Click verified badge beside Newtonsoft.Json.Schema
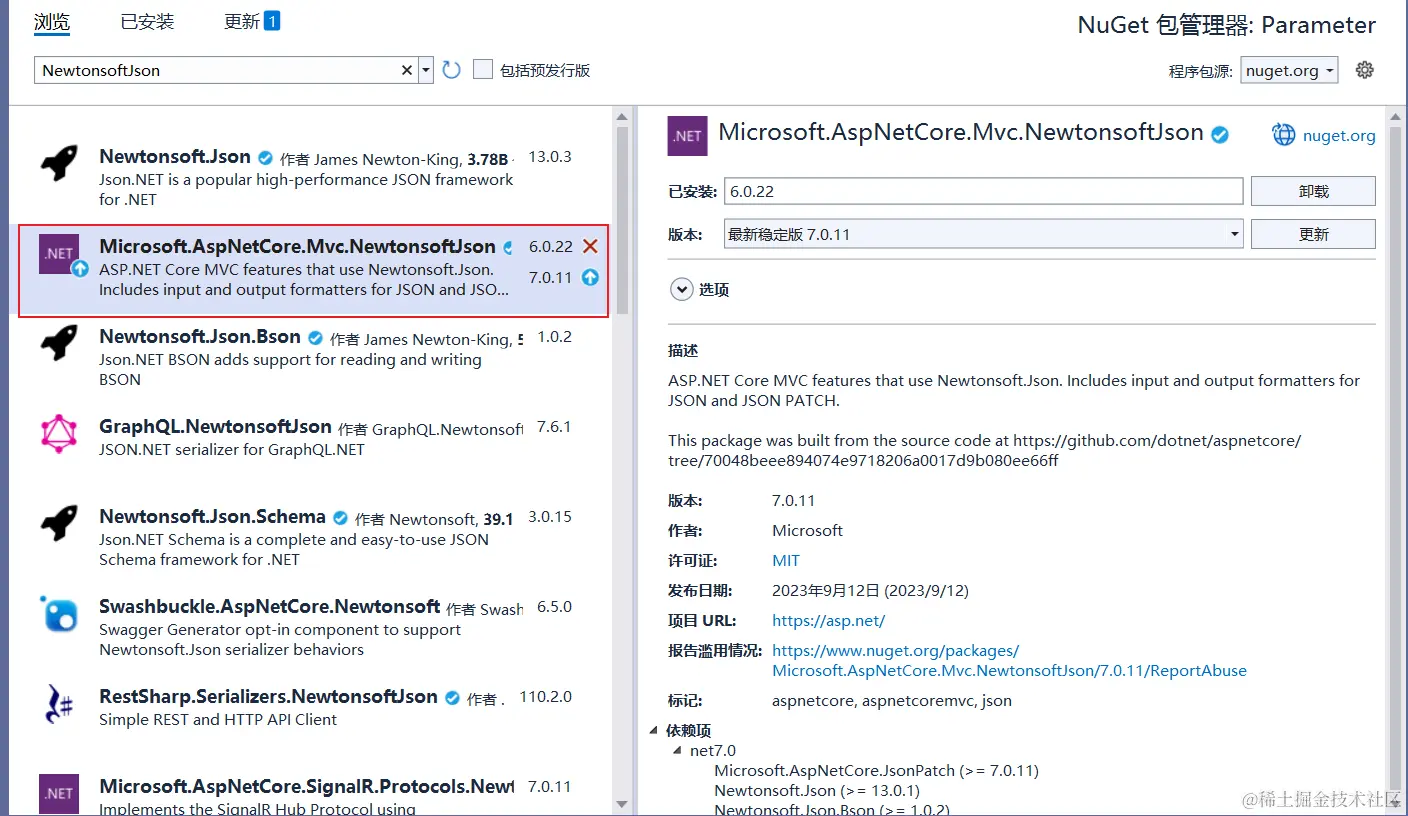 tap(340, 517)
